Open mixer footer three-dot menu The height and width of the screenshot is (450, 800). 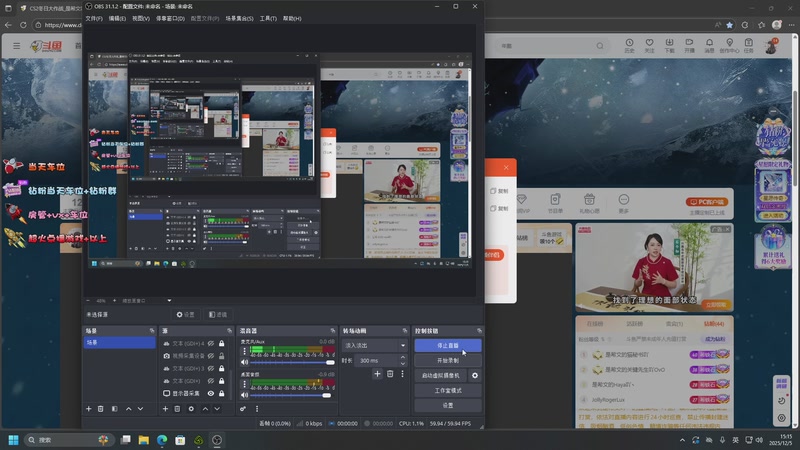pyautogui.click(x=257, y=409)
